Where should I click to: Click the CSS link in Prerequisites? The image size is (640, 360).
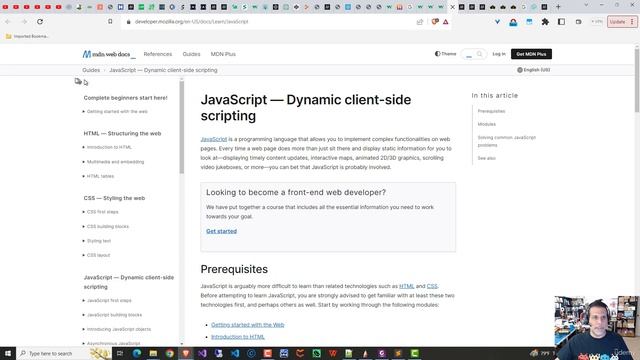coord(432,286)
